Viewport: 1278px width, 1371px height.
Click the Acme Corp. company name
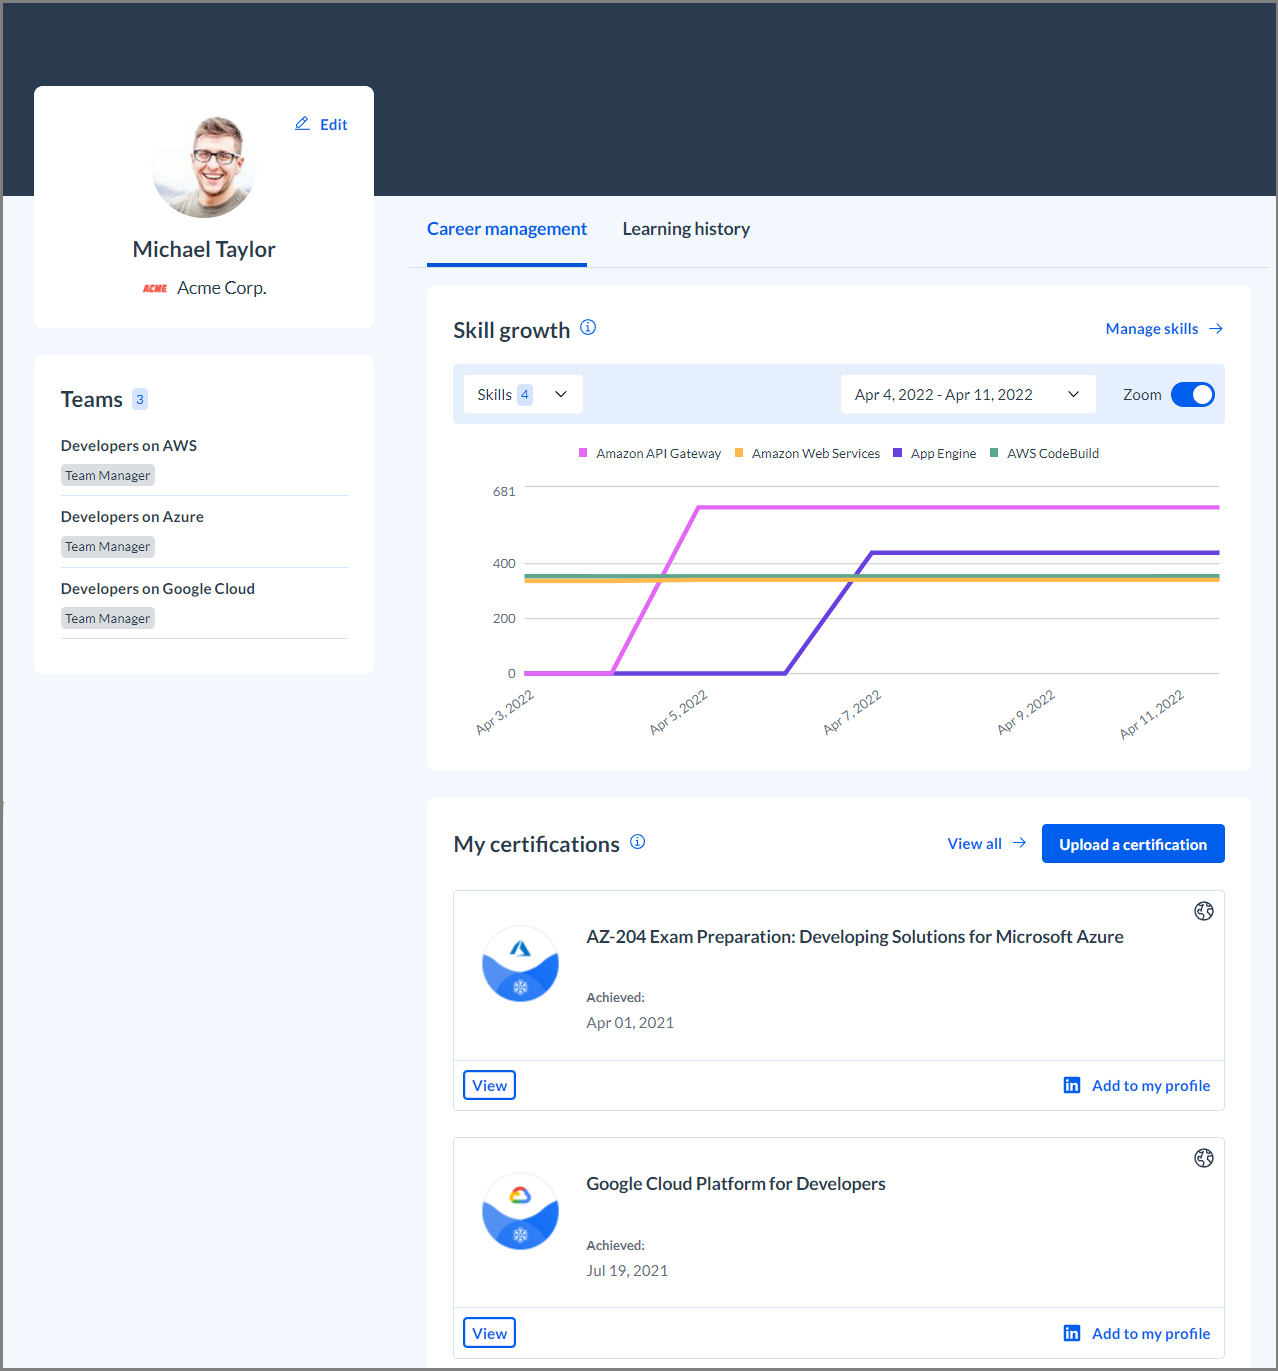(222, 288)
